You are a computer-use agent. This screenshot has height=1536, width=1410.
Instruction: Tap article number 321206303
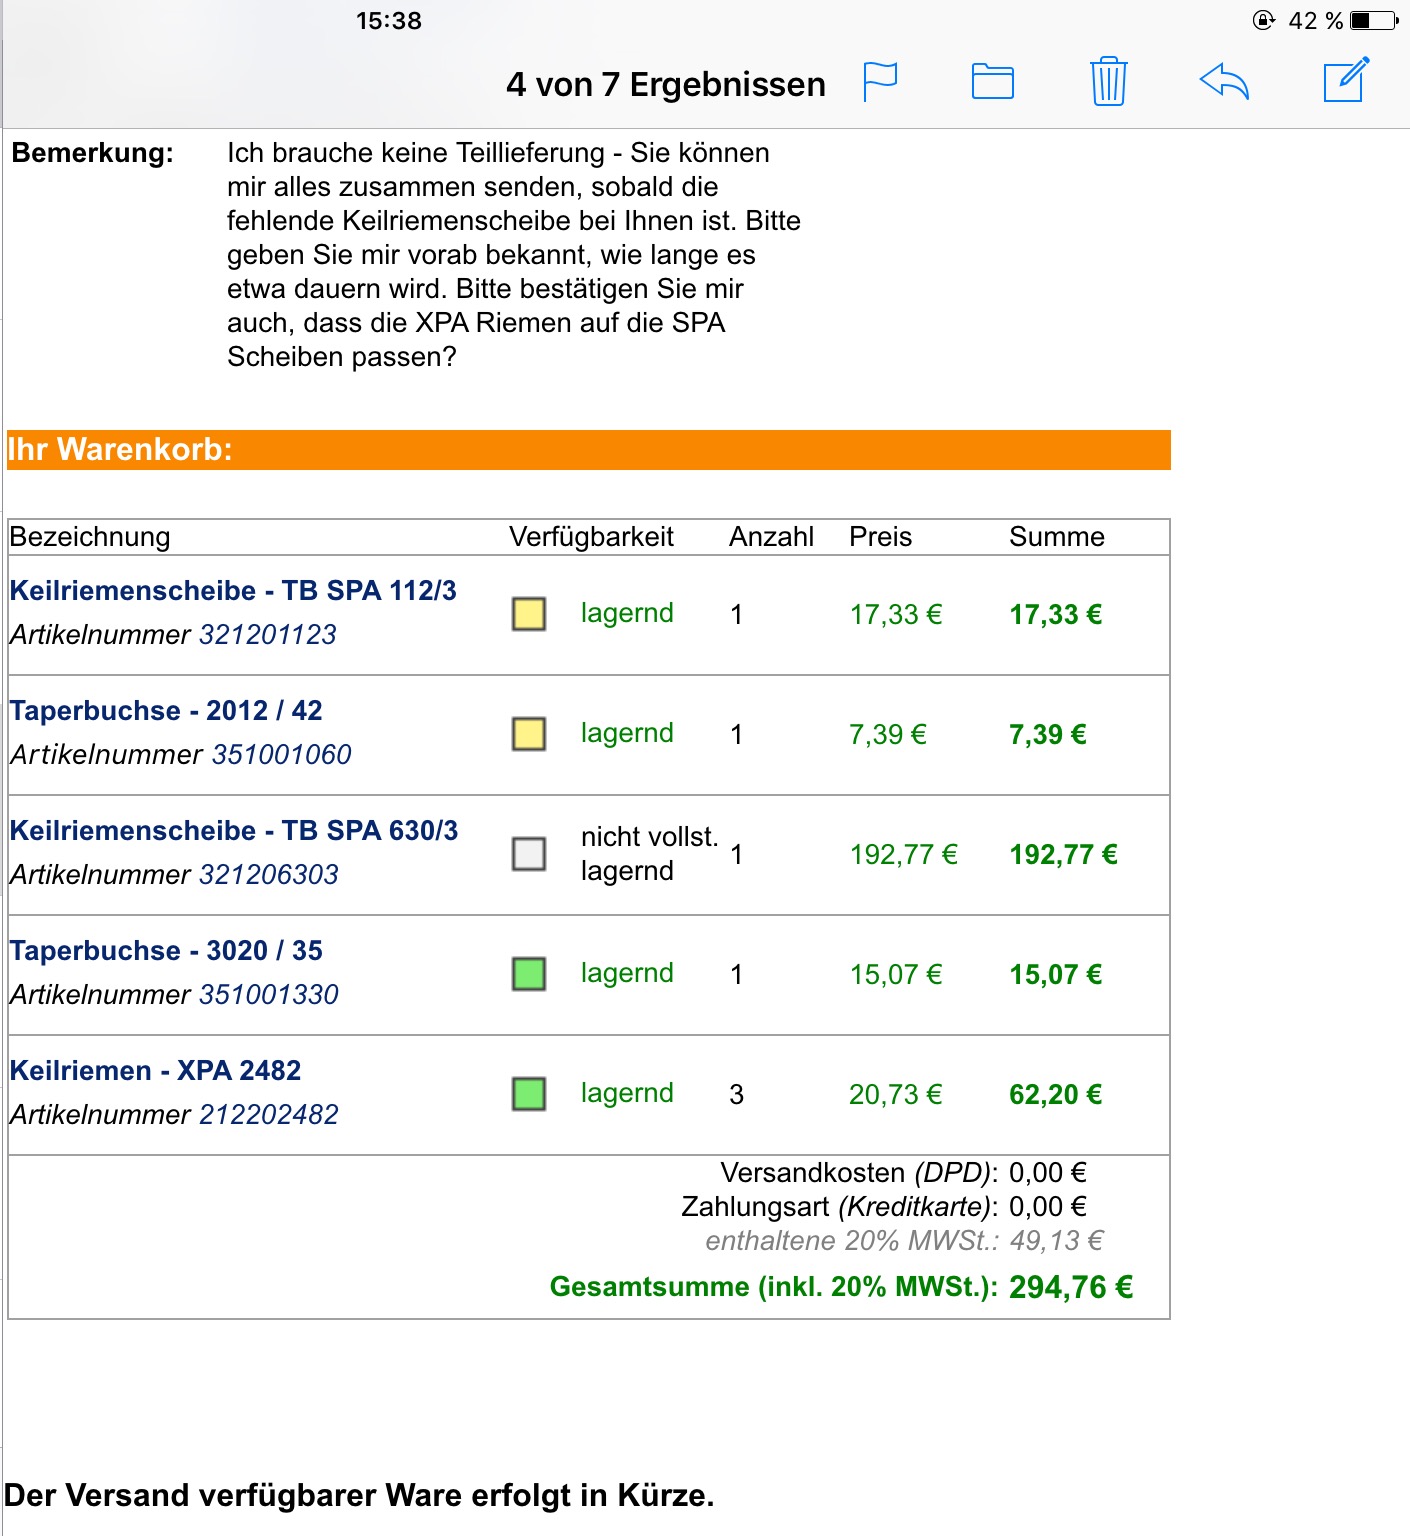(x=268, y=875)
